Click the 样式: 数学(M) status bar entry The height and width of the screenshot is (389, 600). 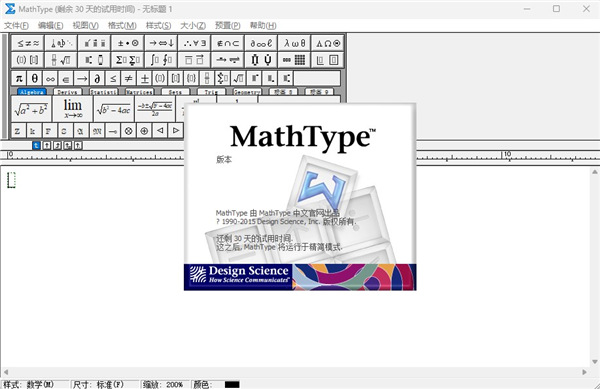click(x=29, y=384)
